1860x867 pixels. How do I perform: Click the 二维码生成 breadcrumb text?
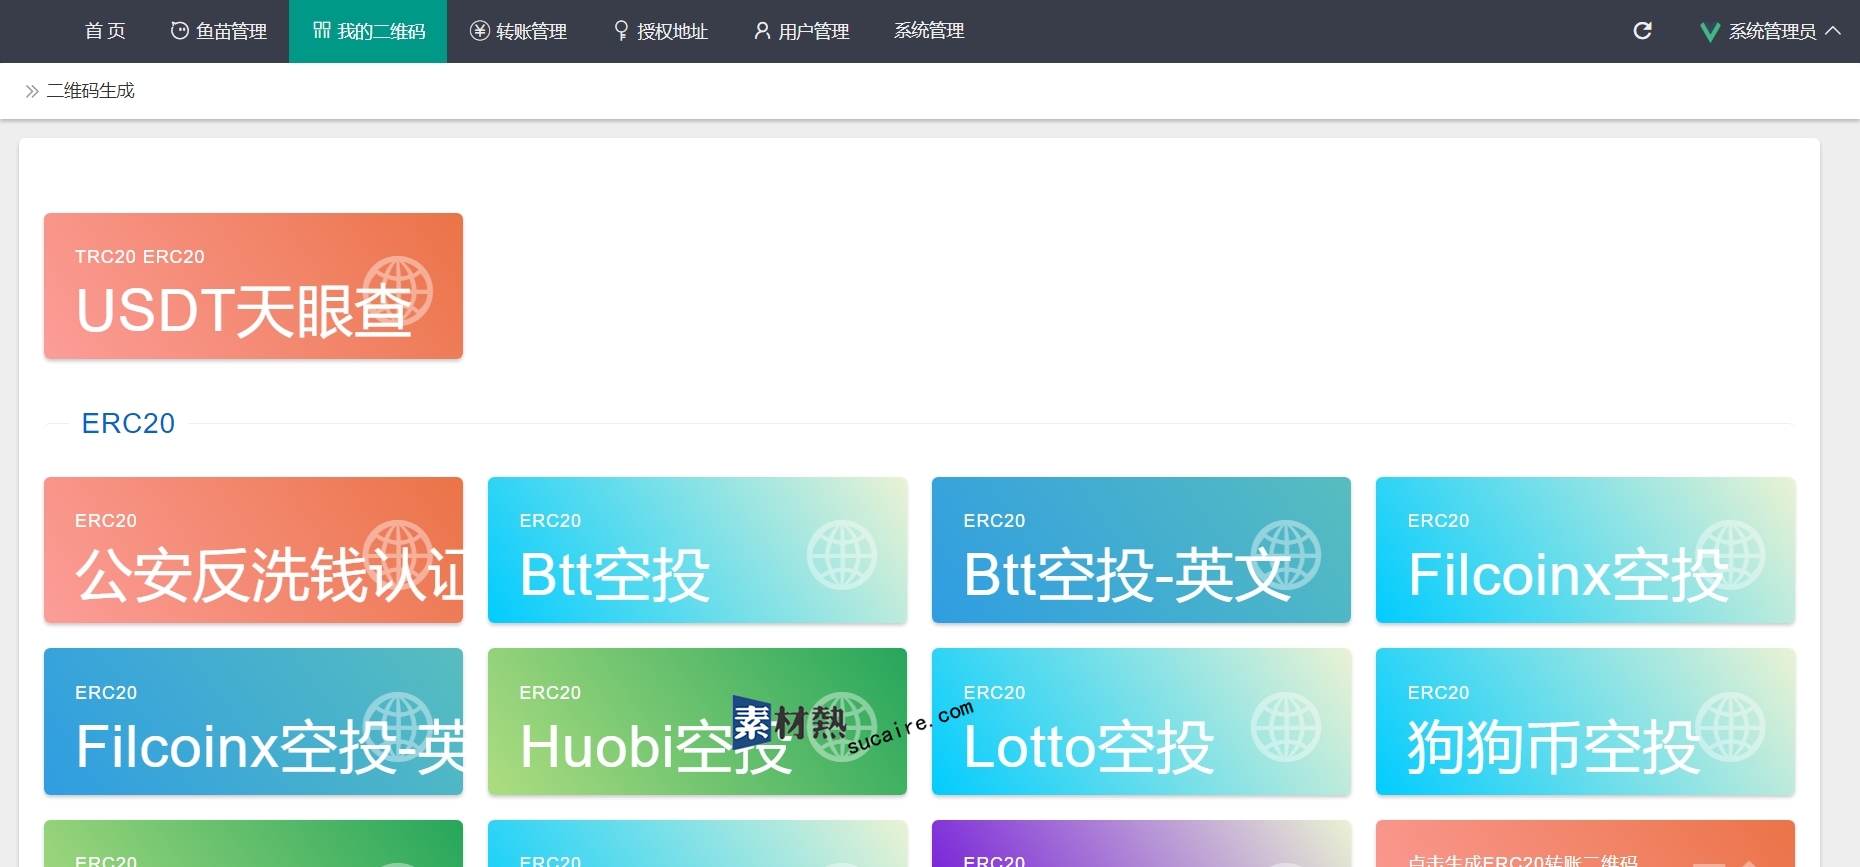click(90, 91)
